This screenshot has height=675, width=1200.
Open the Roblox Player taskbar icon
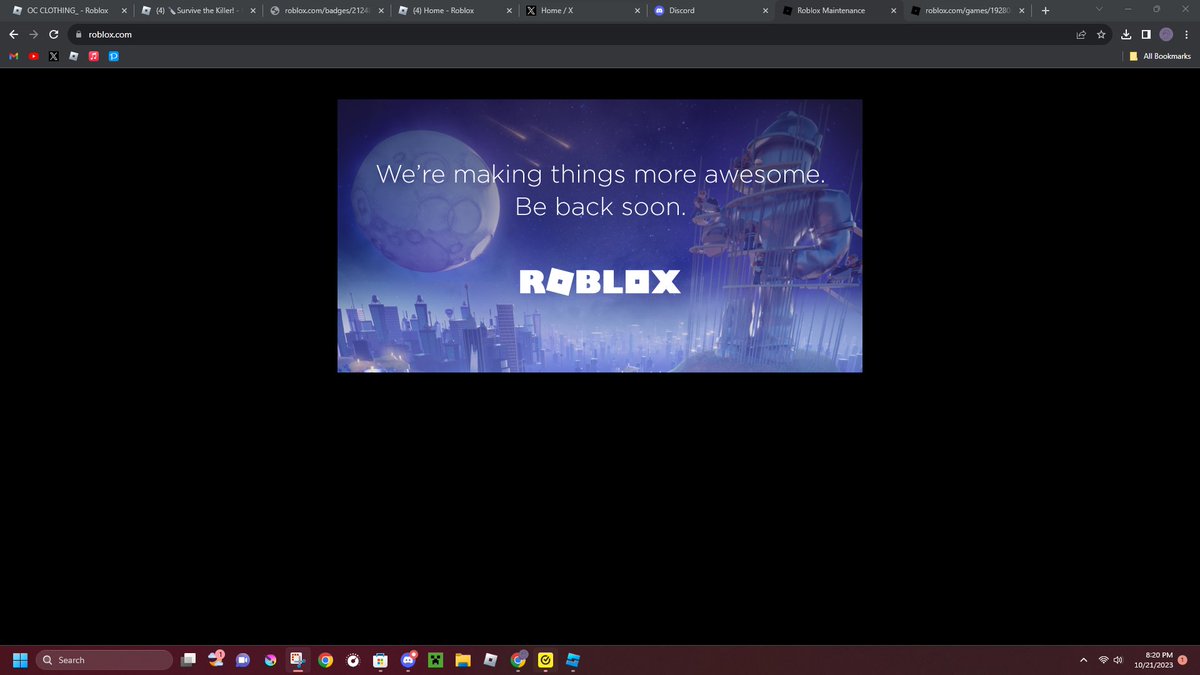490,660
